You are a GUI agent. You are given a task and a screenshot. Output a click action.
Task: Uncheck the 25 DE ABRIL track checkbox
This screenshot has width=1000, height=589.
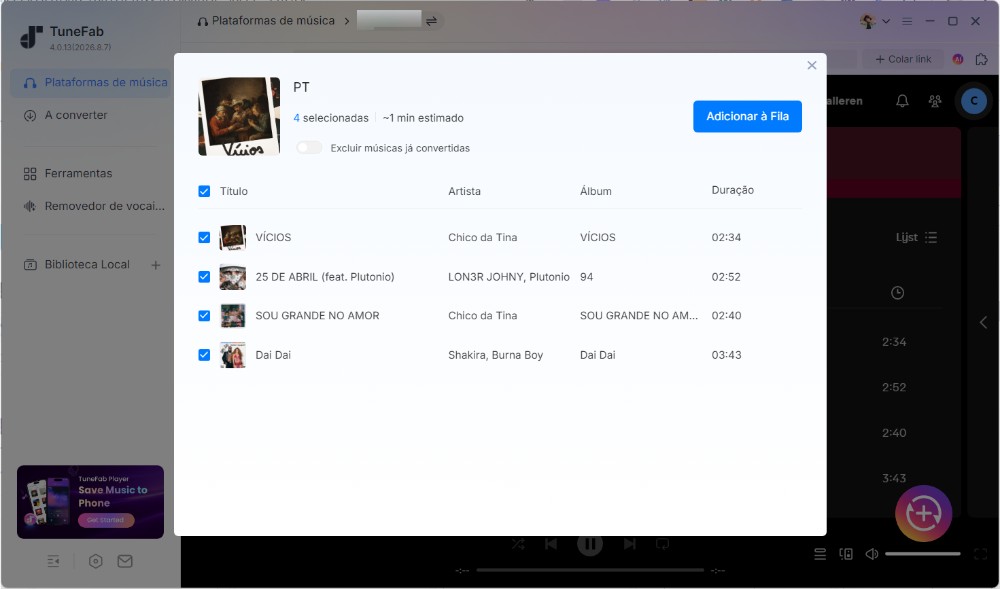[x=204, y=277]
